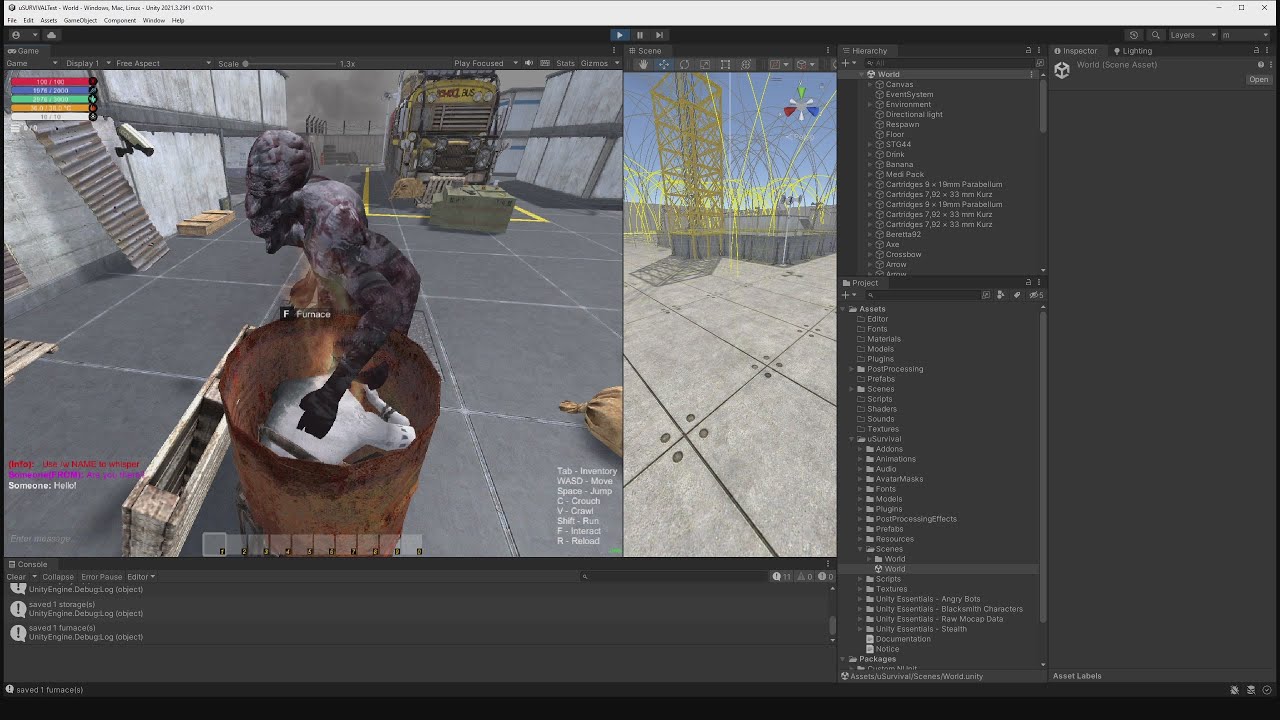Image resolution: width=1280 pixels, height=720 pixels.
Task: Select the Rotate tool in Scene
Action: pos(684,64)
